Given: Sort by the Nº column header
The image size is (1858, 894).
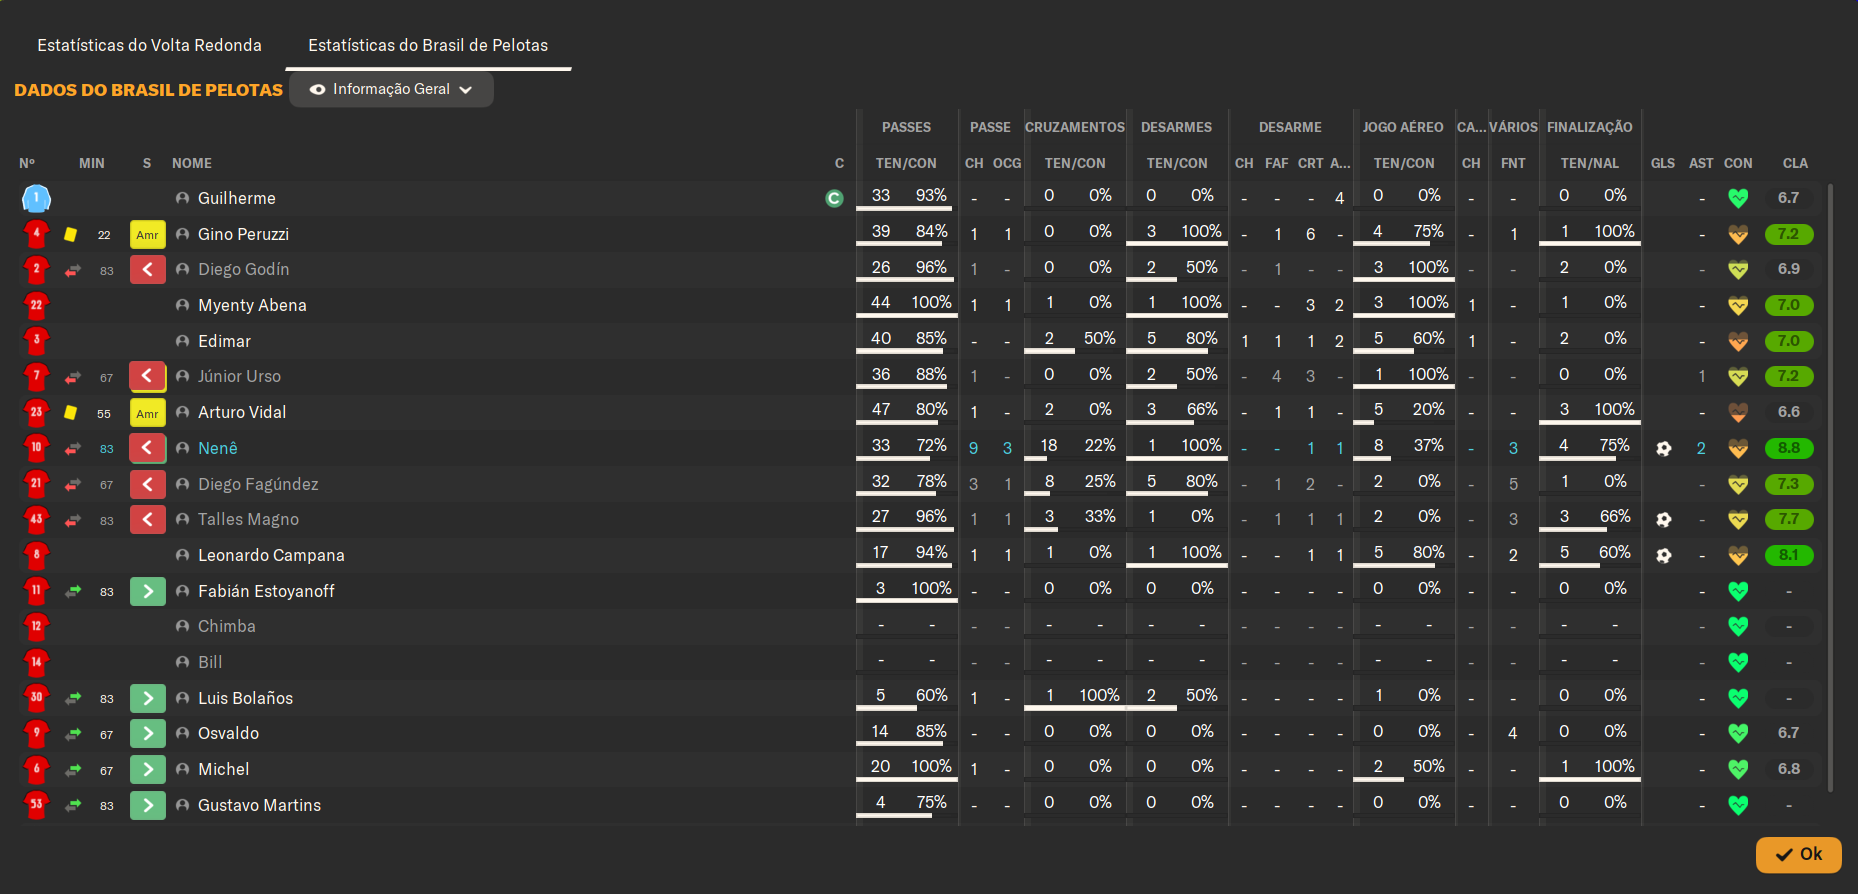Looking at the screenshot, I should [x=27, y=163].
